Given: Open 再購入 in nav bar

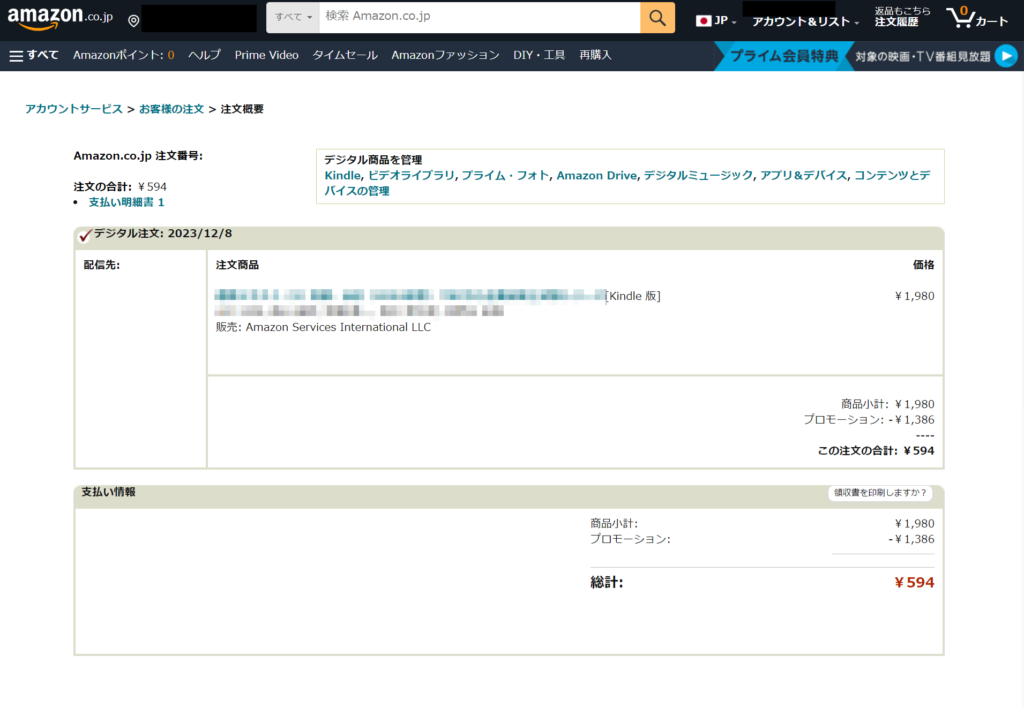Looking at the screenshot, I should 595,56.
